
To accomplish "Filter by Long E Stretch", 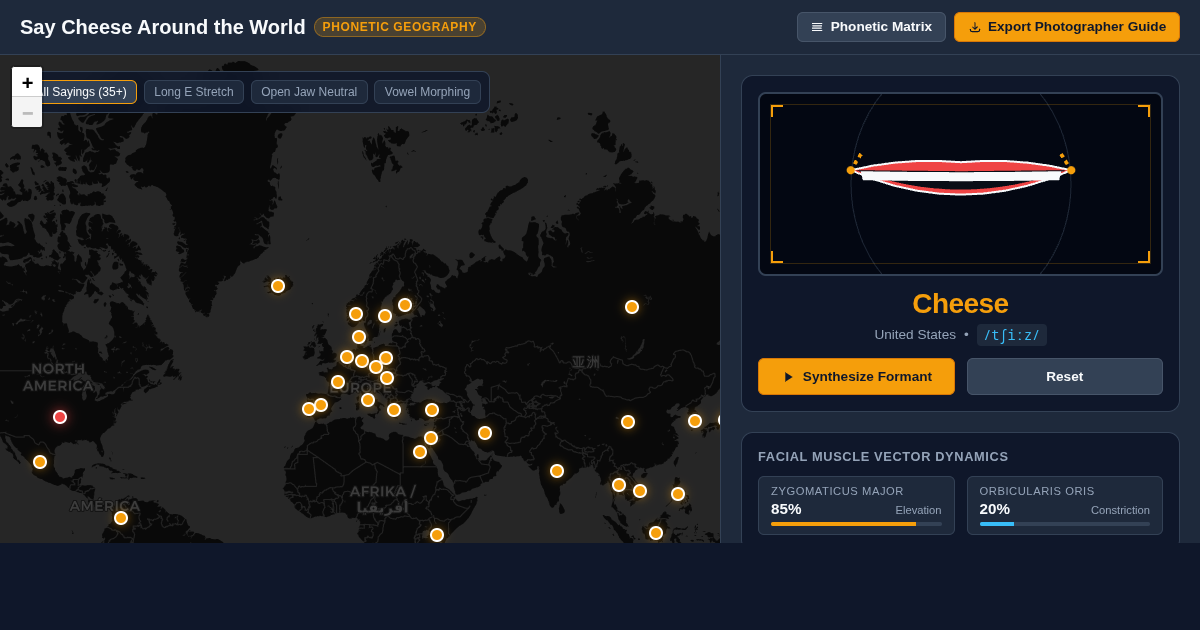I will pyautogui.click(x=194, y=92).
